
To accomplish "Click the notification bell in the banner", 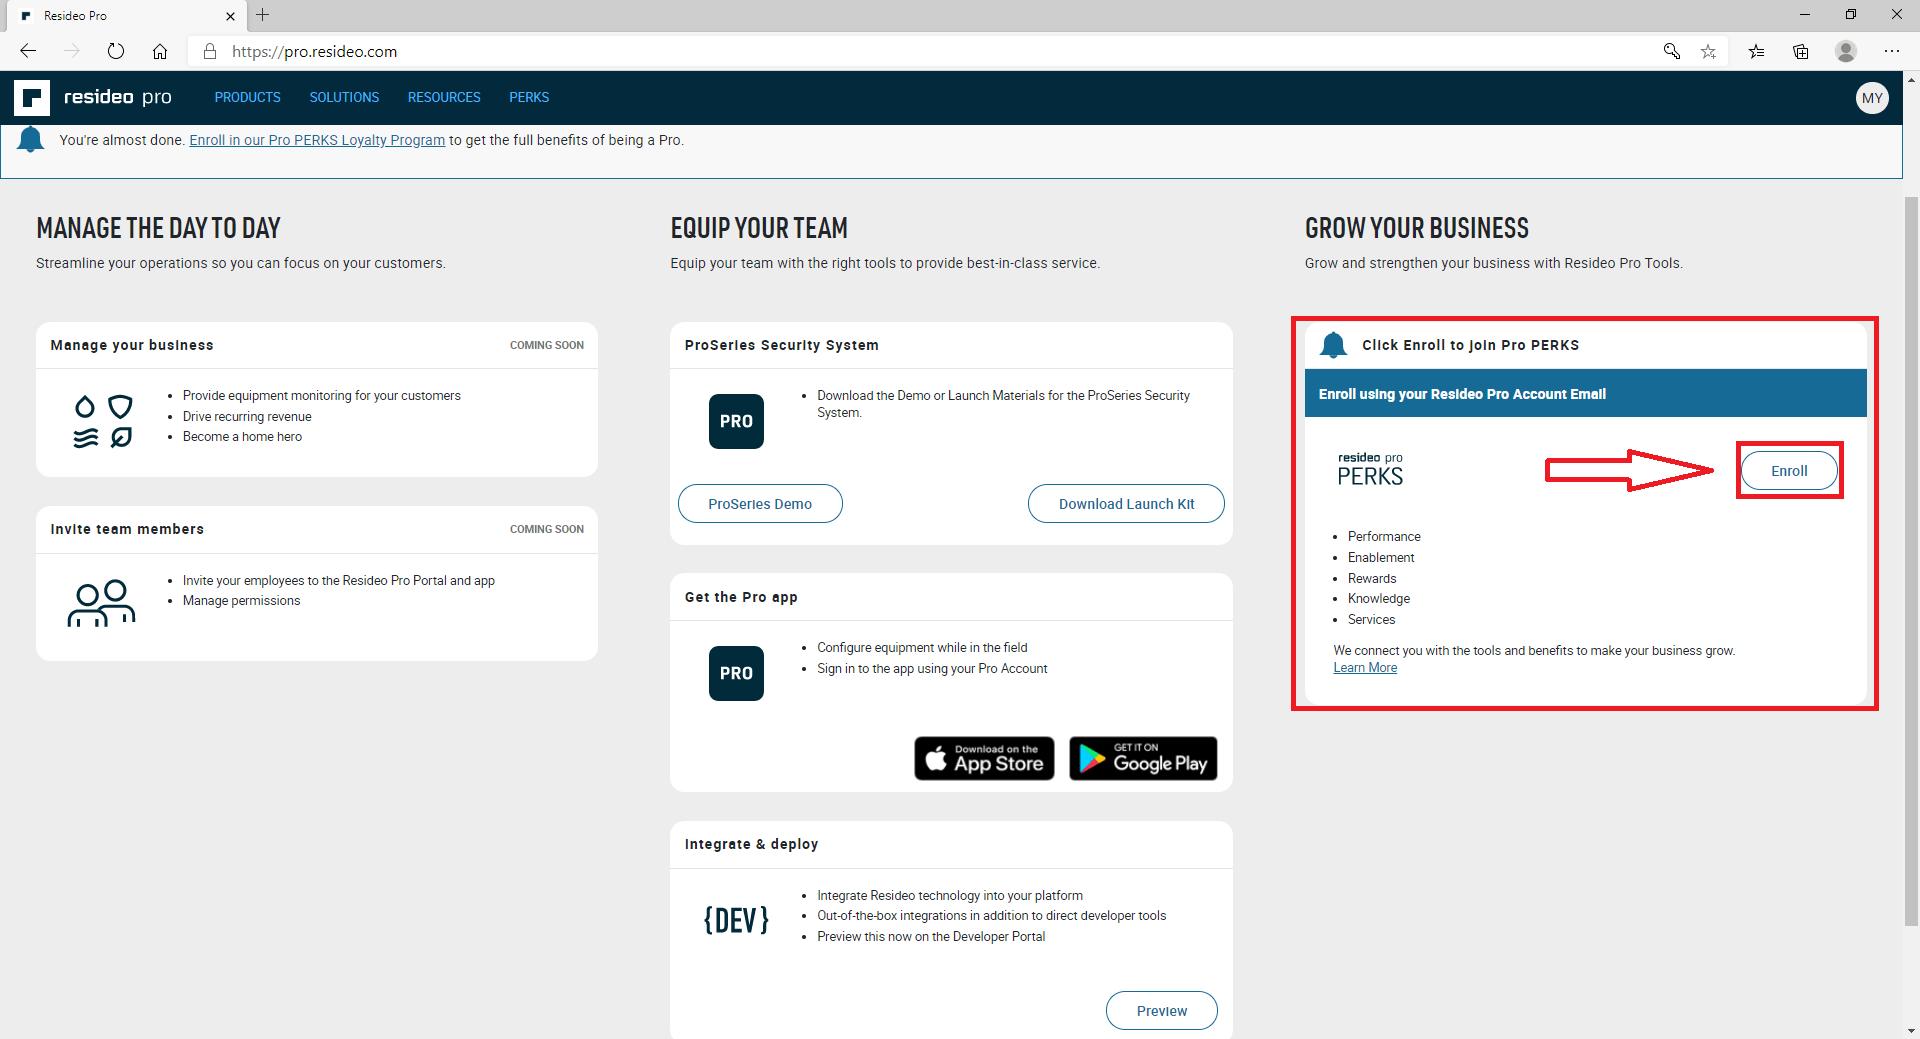I will [31, 140].
